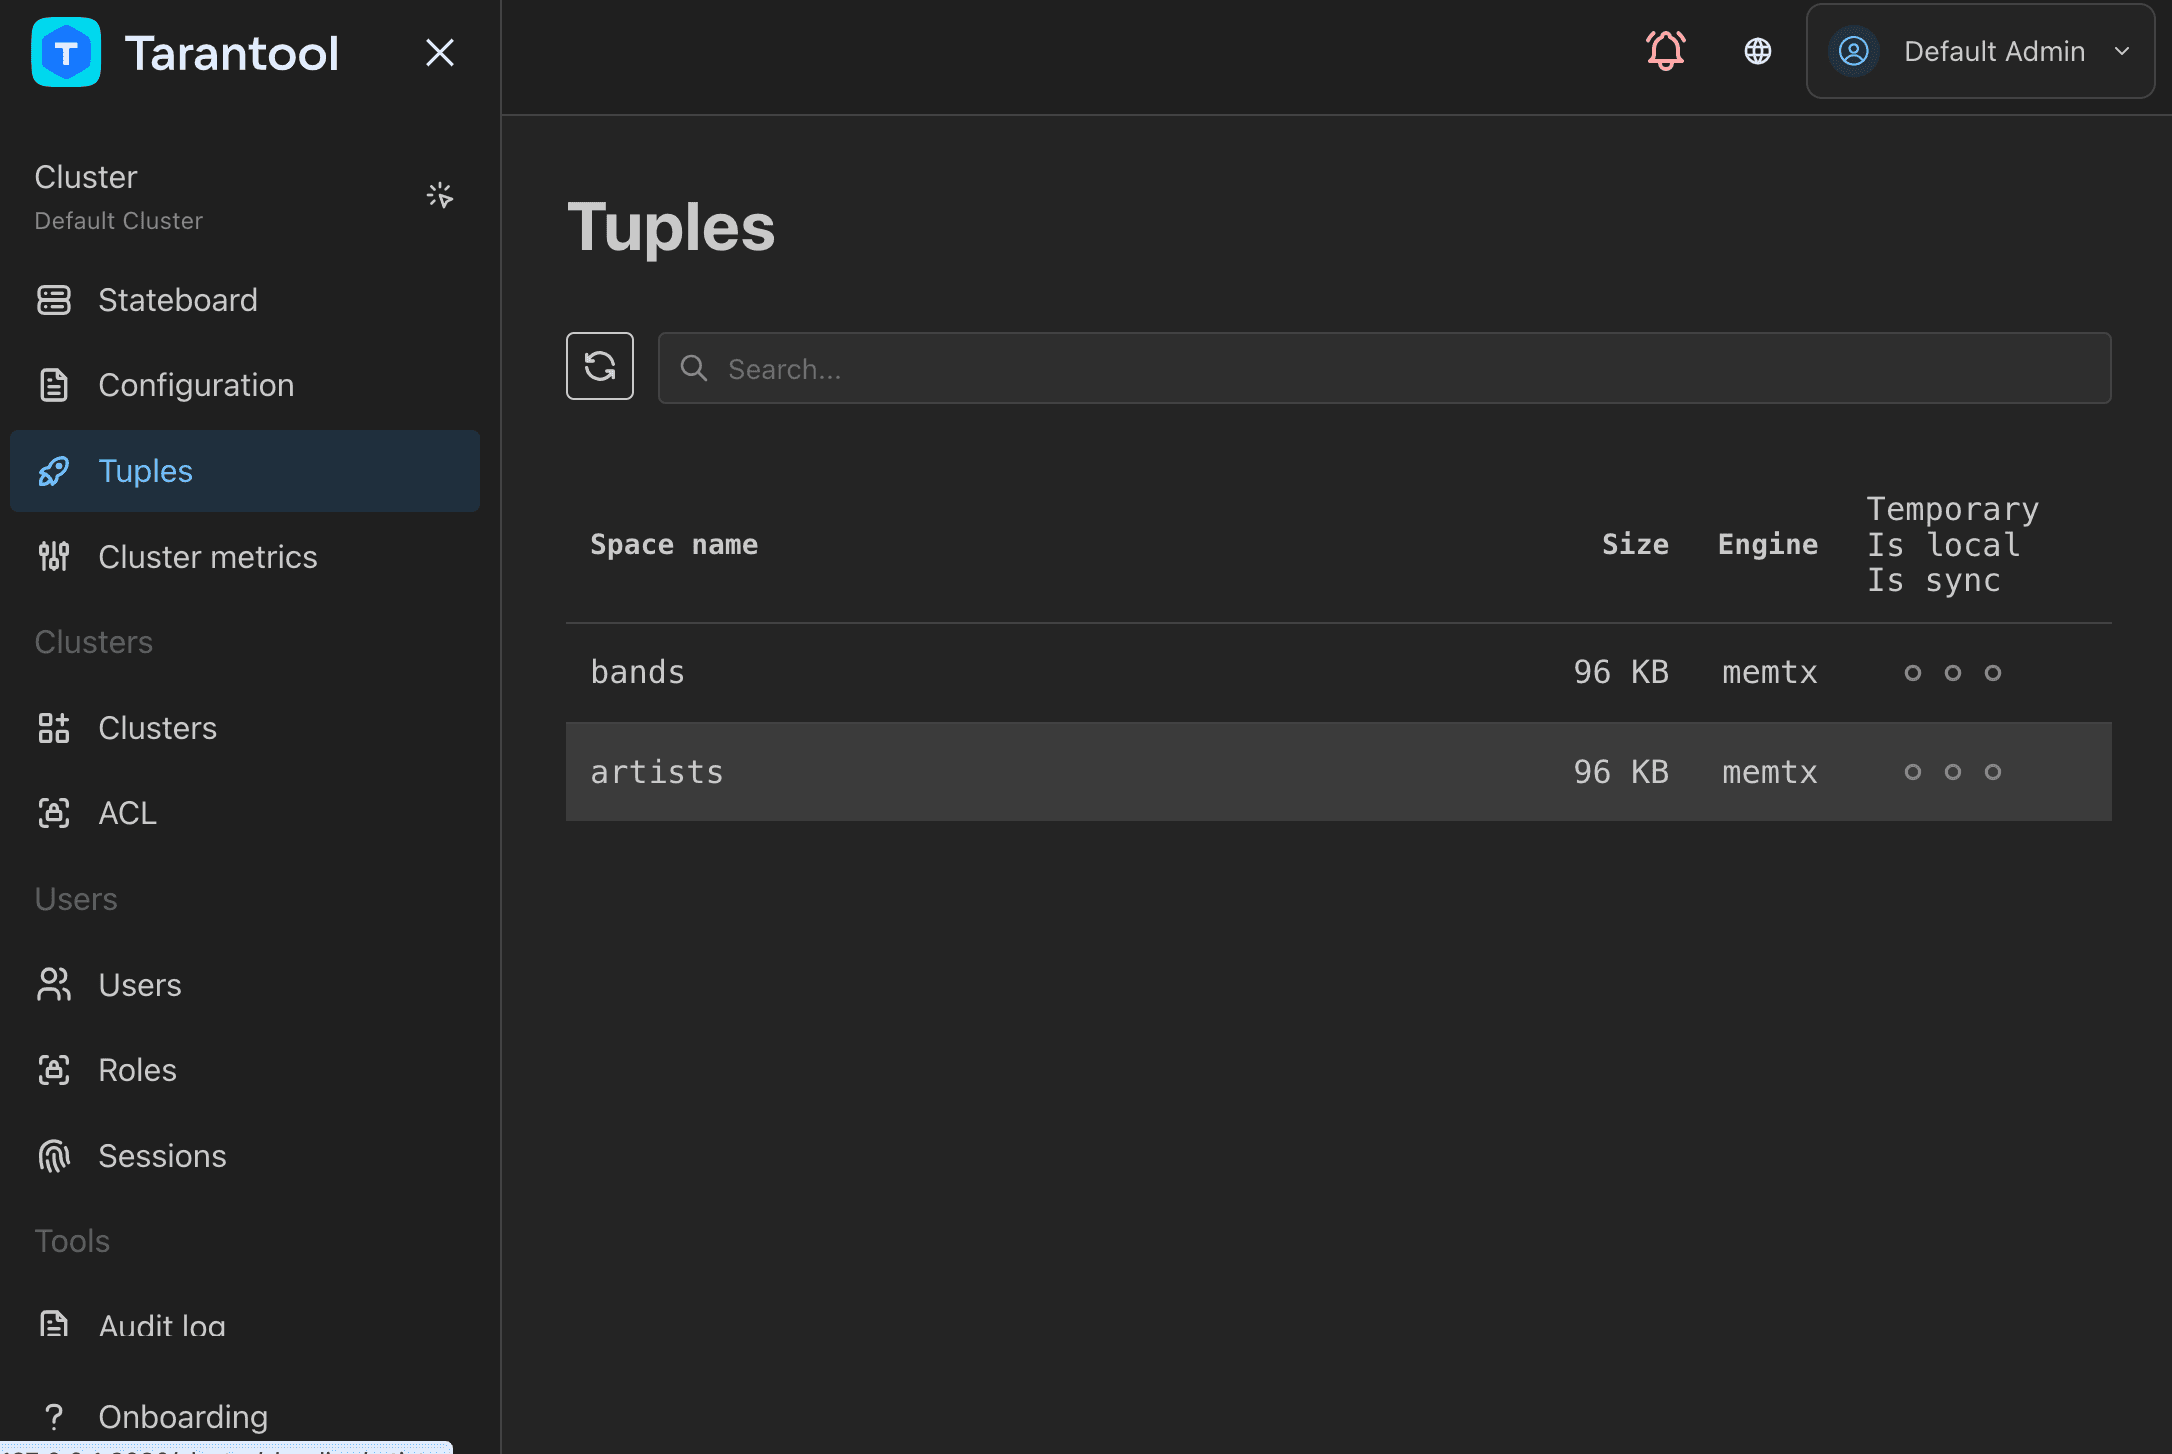The height and width of the screenshot is (1454, 2172).
Task: Click the 96 KB size of bands
Action: point(1621,672)
